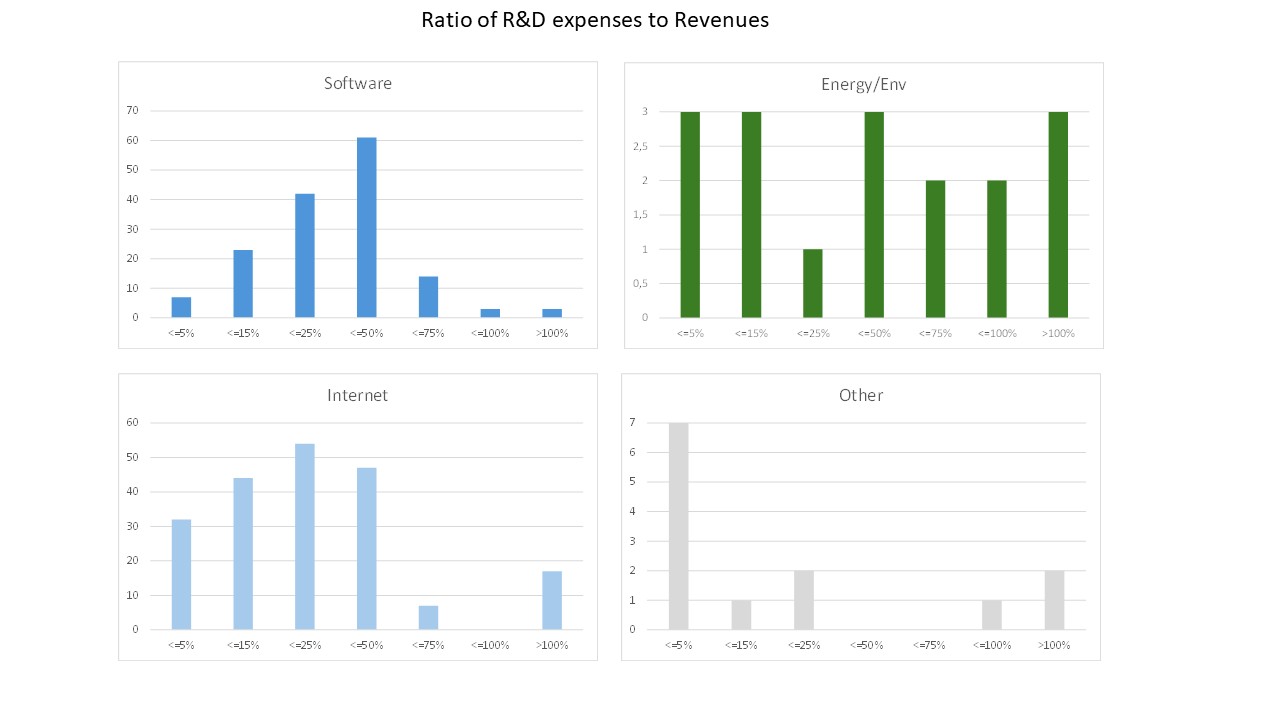The height and width of the screenshot is (720, 1280).
Task: Select the <=75% bar in Internet chart
Action: [x=428, y=618]
